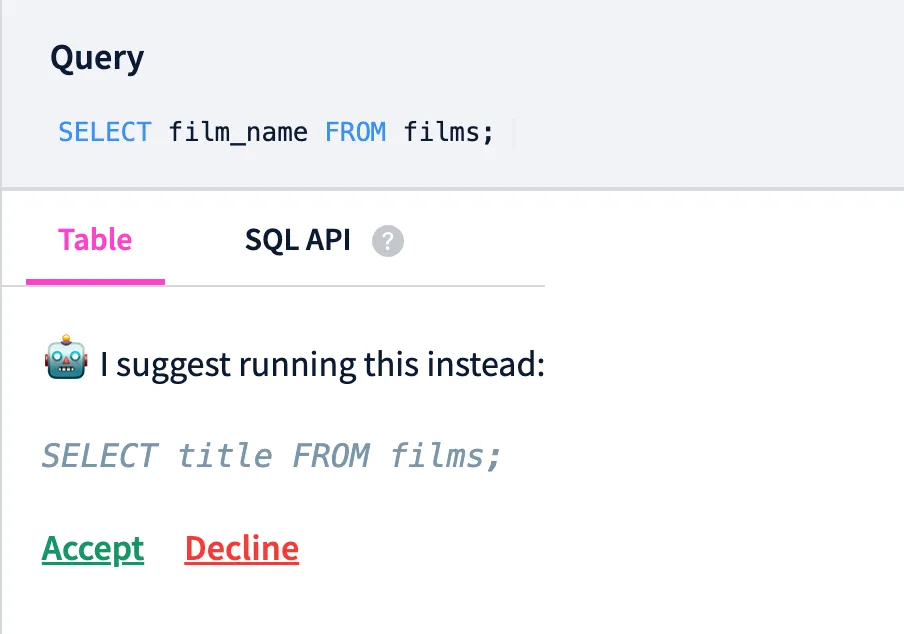The height and width of the screenshot is (634, 904).
Task: Select the robot icon beside the suggestion text
Action: [68, 362]
